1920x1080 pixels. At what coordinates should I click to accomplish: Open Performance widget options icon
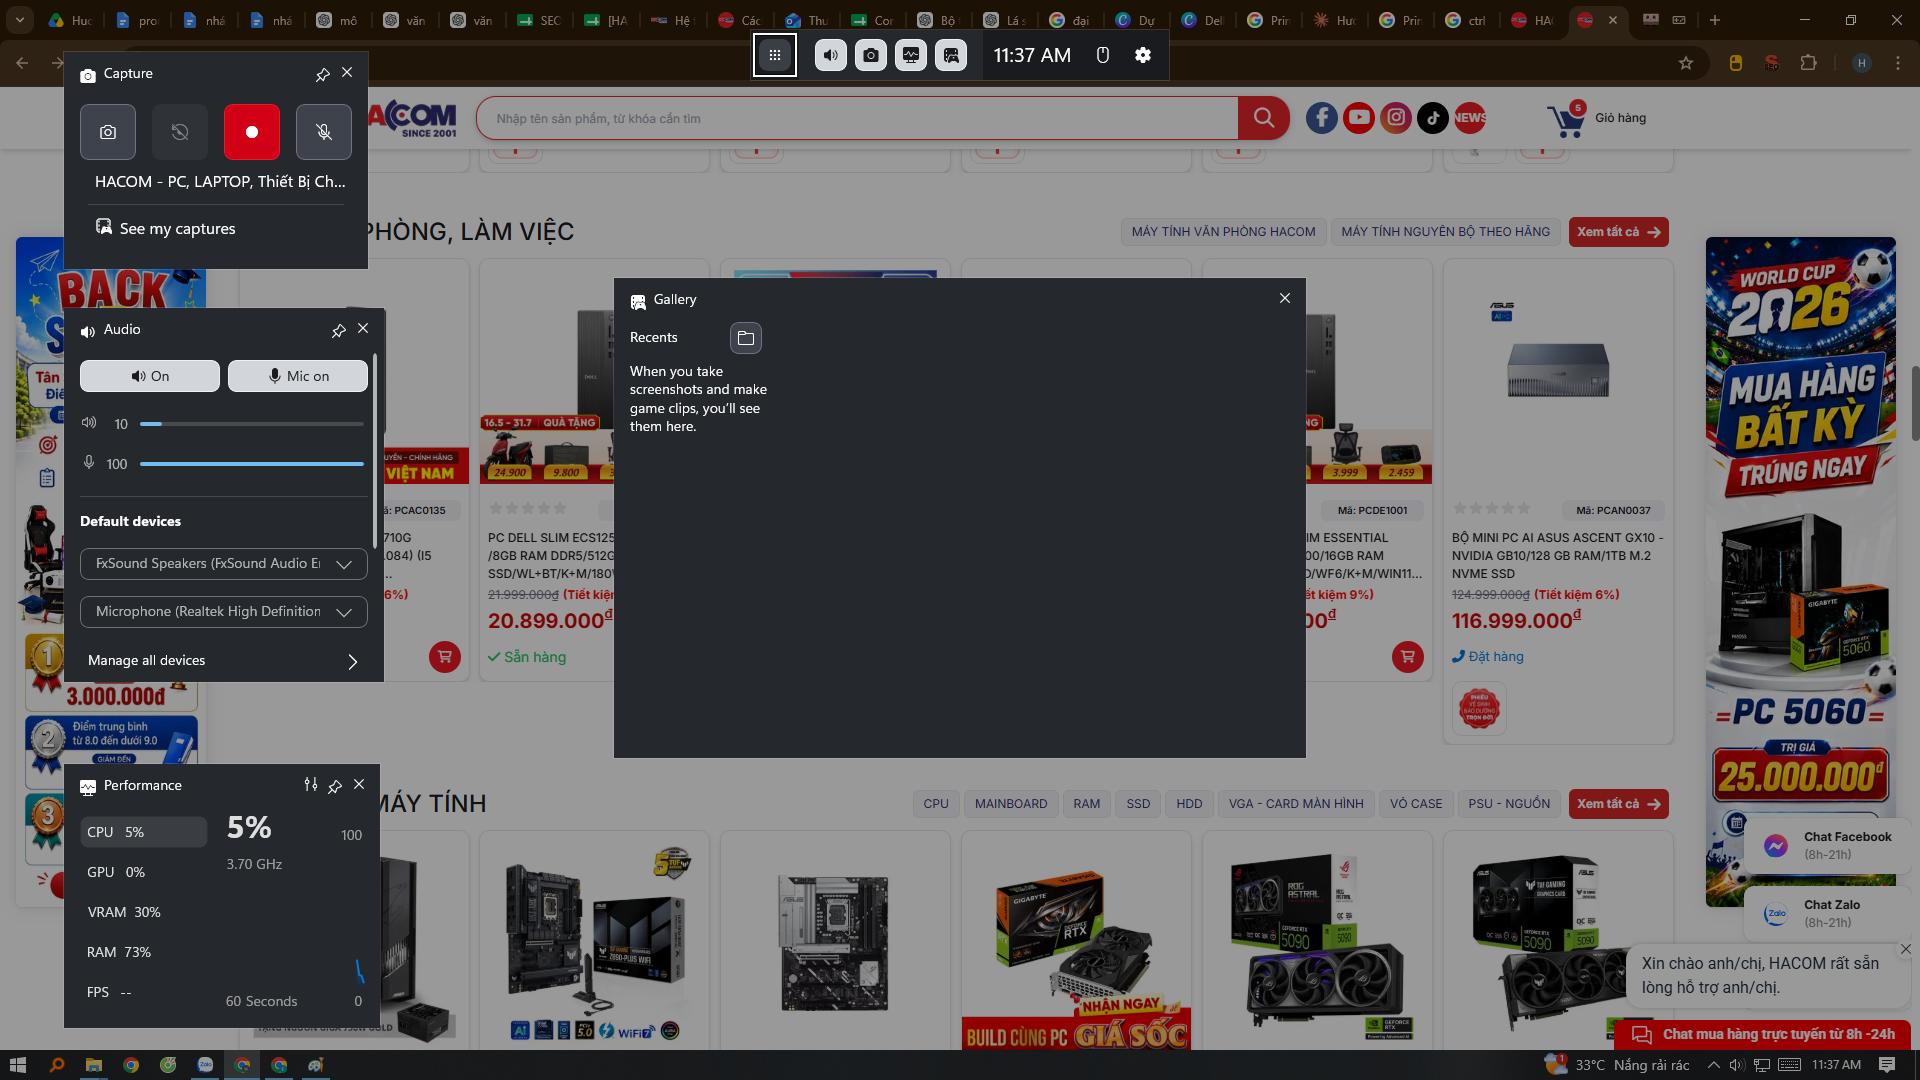point(311,785)
